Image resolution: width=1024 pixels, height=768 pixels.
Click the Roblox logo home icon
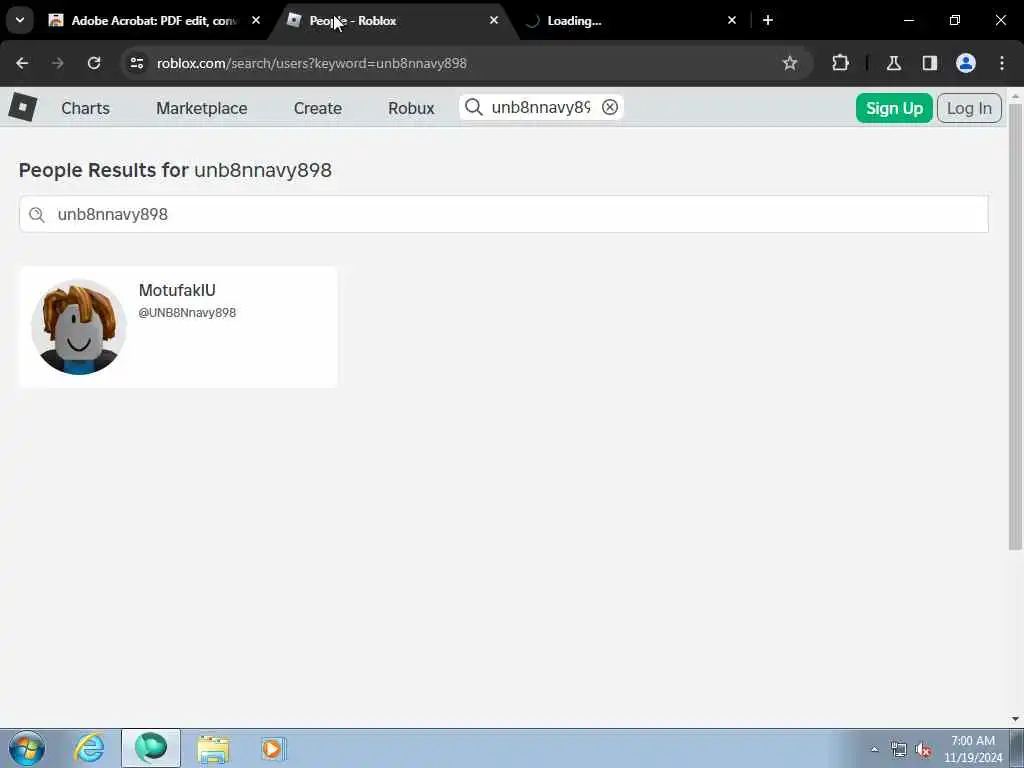coord(23,106)
